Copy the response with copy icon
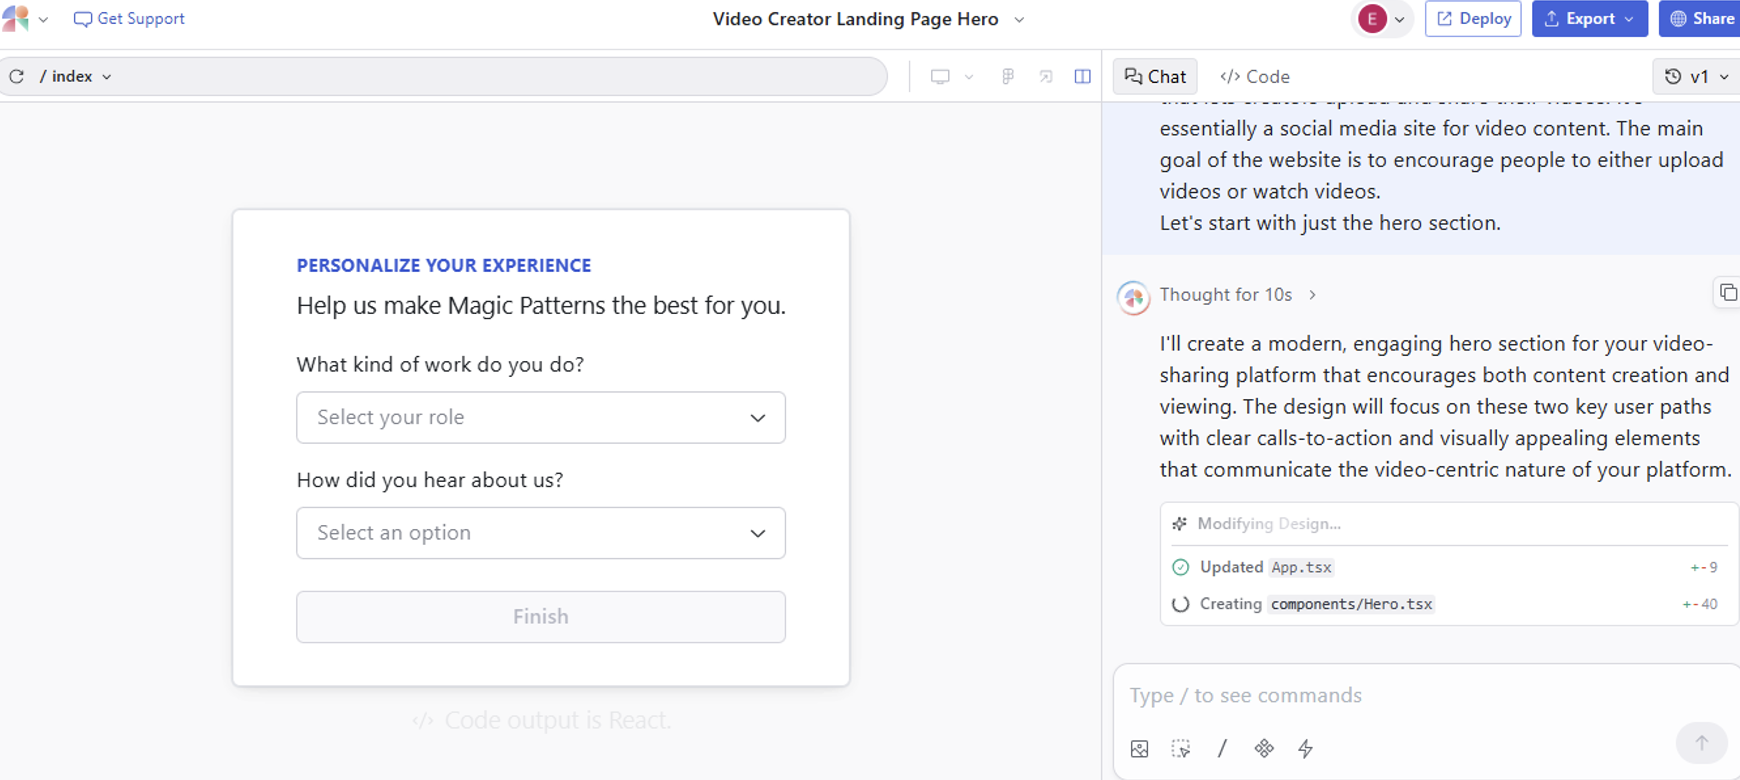The image size is (1740, 780). [1727, 293]
